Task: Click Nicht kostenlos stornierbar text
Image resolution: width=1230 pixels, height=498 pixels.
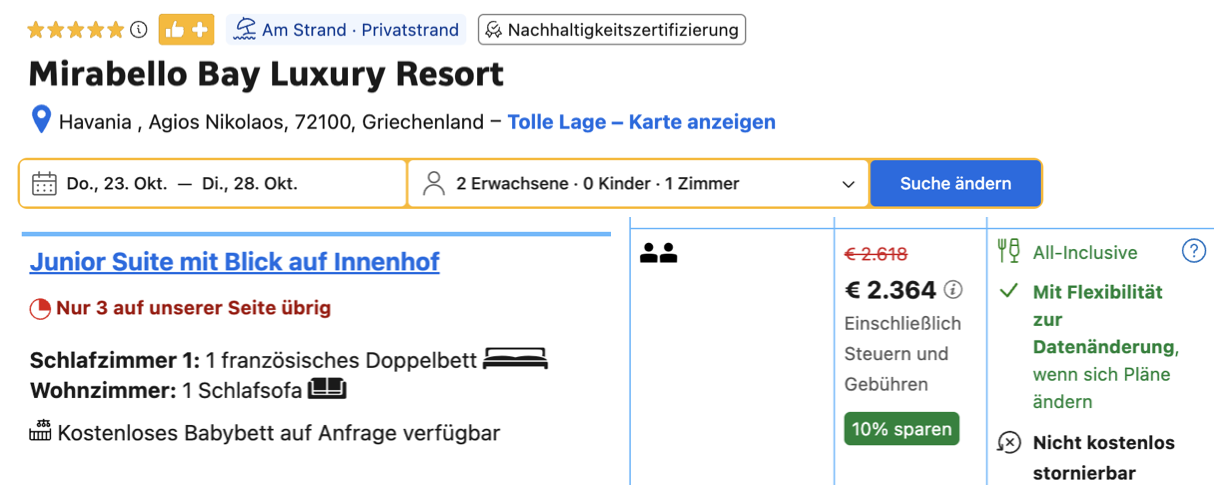Action: [1104, 458]
